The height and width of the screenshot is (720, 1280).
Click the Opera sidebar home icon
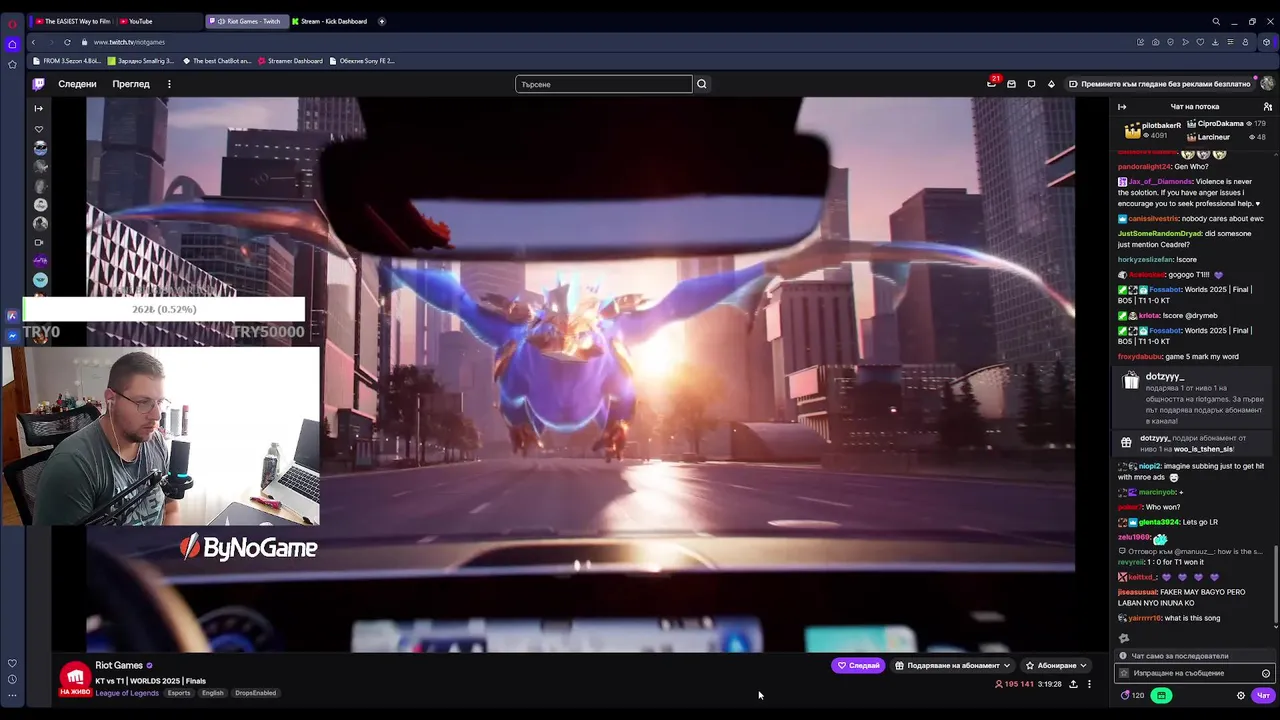click(x=12, y=44)
